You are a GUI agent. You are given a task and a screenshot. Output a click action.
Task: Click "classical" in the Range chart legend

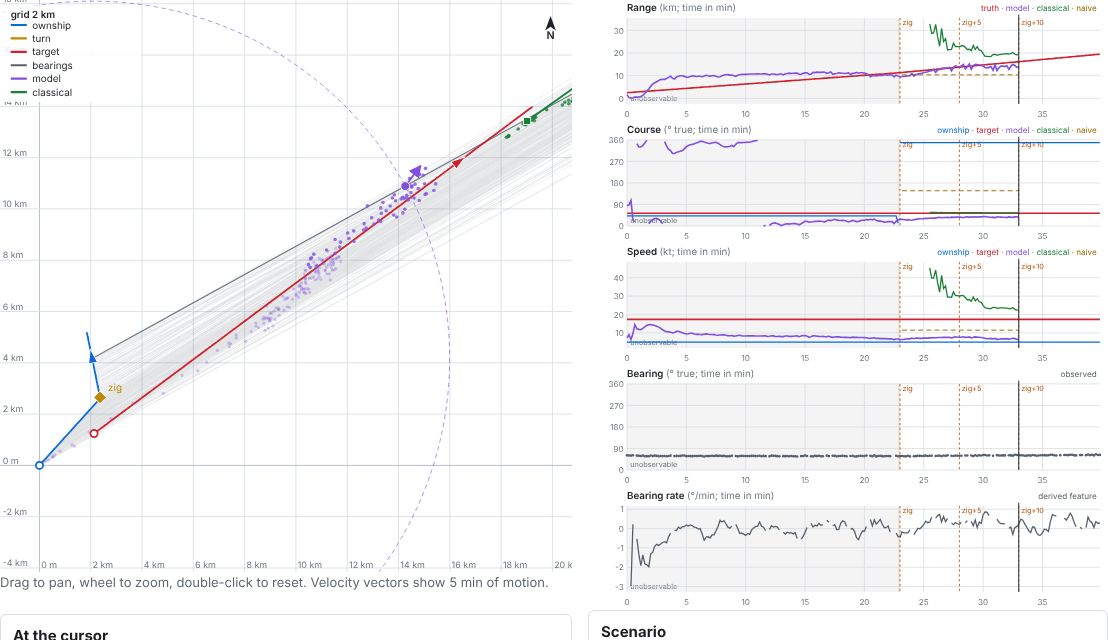coord(1053,8)
